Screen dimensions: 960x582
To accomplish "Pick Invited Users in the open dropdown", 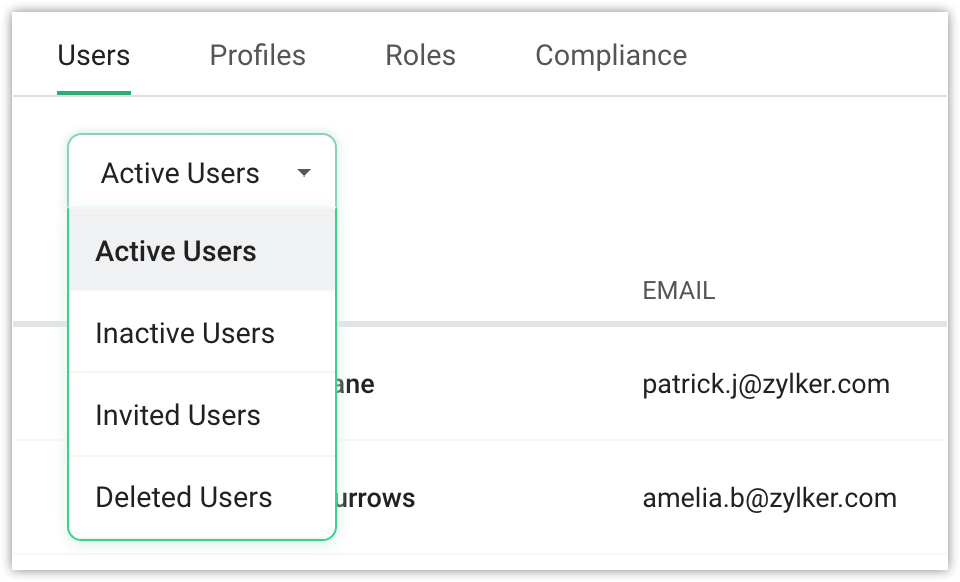I will point(178,415).
